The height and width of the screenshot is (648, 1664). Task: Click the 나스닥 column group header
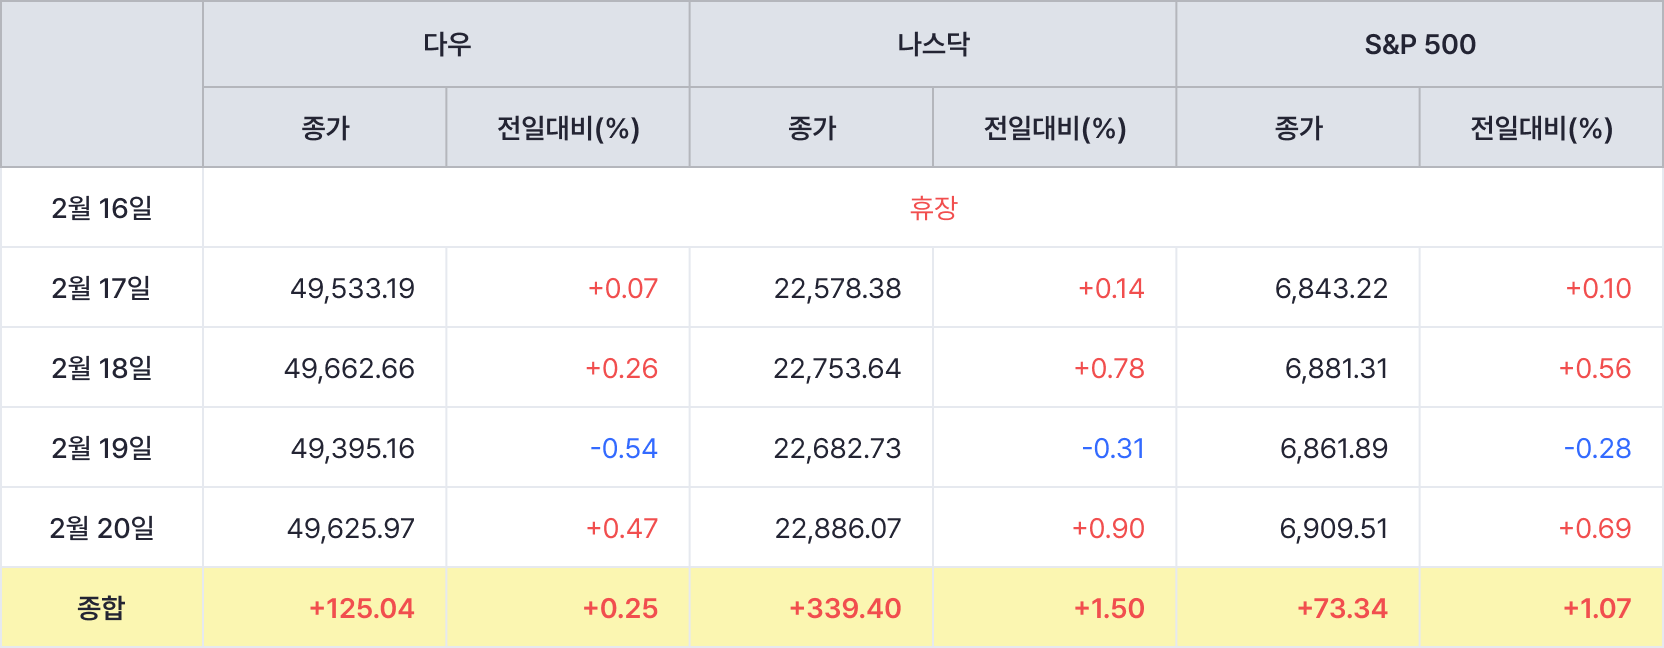[x=933, y=44]
